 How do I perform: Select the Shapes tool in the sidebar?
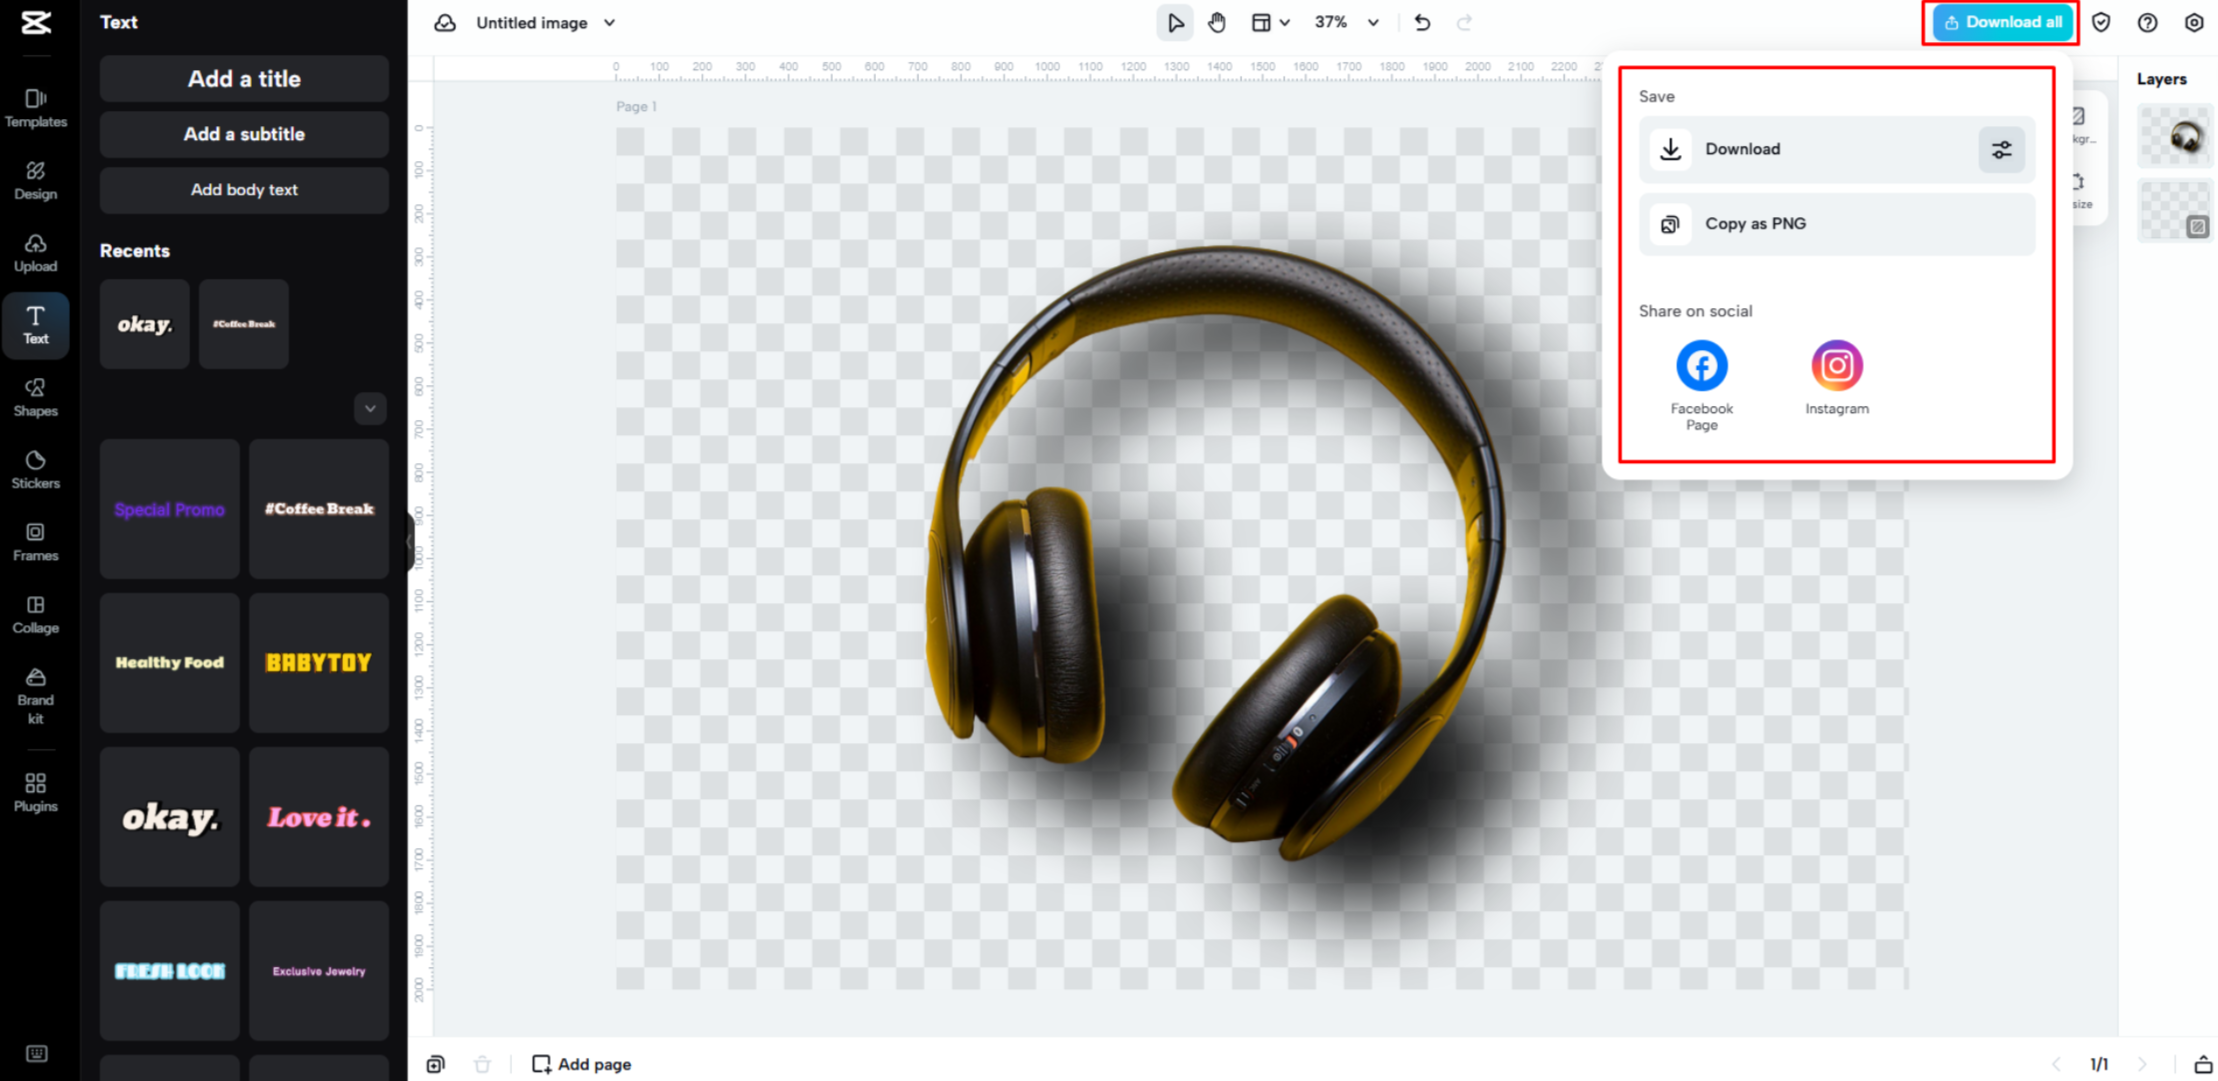point(36,397)
